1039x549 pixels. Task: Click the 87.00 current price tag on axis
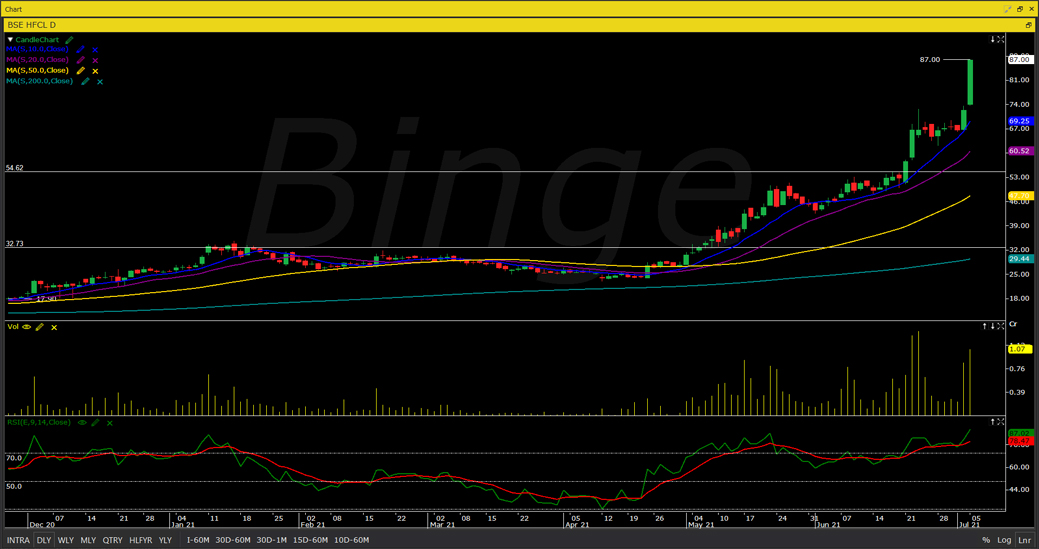click(x=1019, y=60)
